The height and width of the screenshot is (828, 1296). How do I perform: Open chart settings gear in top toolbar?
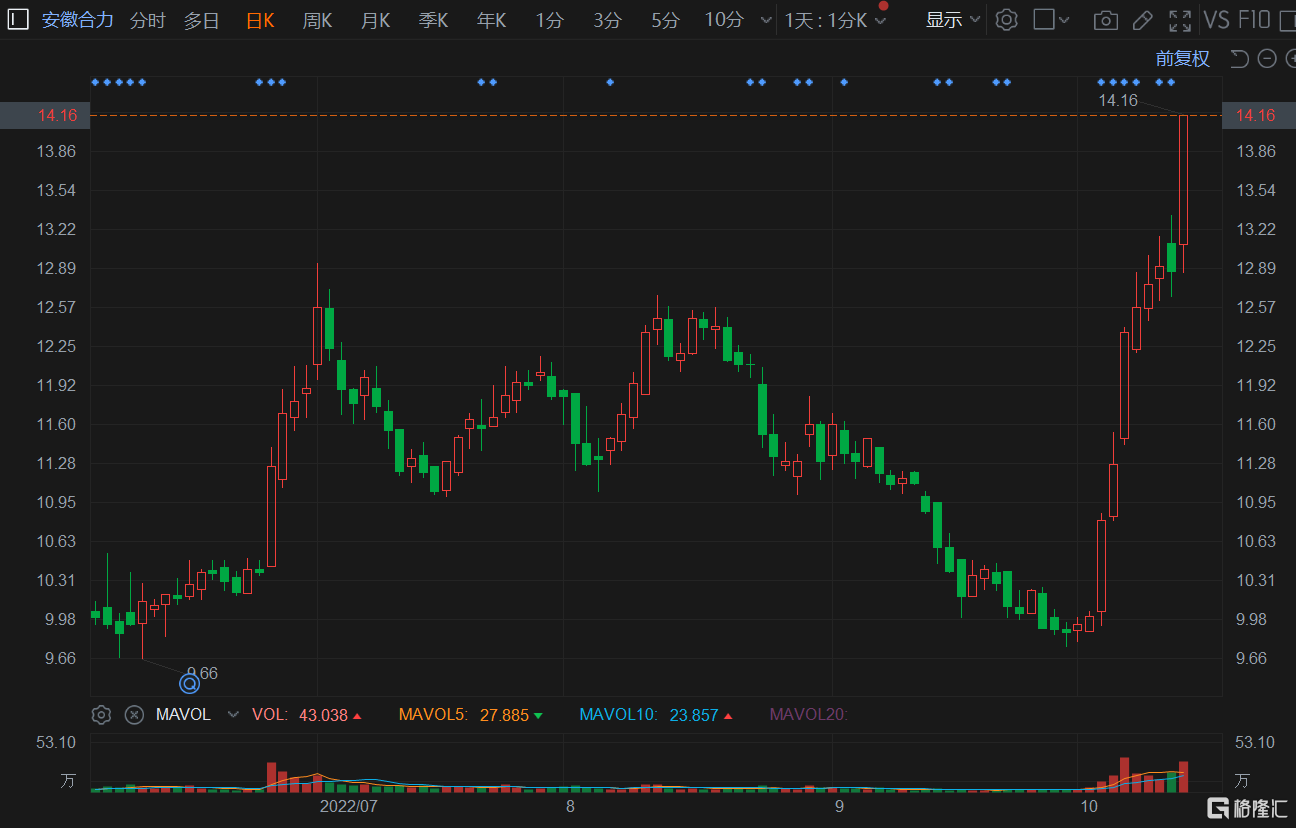tap(1007, 20)
